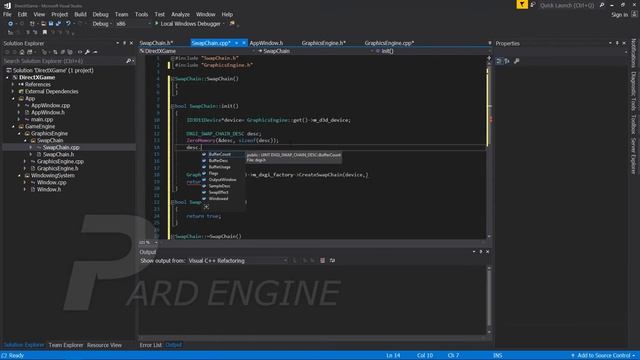This screenshot has height=360, width=640.
Task: Switch to GraphicsEngine.cpp tab
Action: (389, 43)
